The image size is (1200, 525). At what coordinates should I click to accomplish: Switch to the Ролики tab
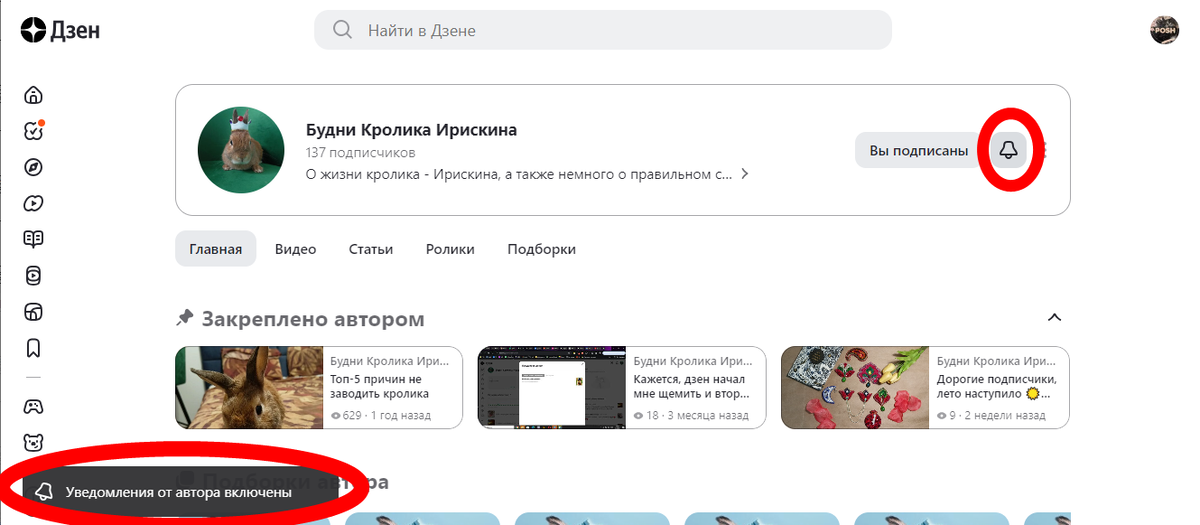[450, 249]
